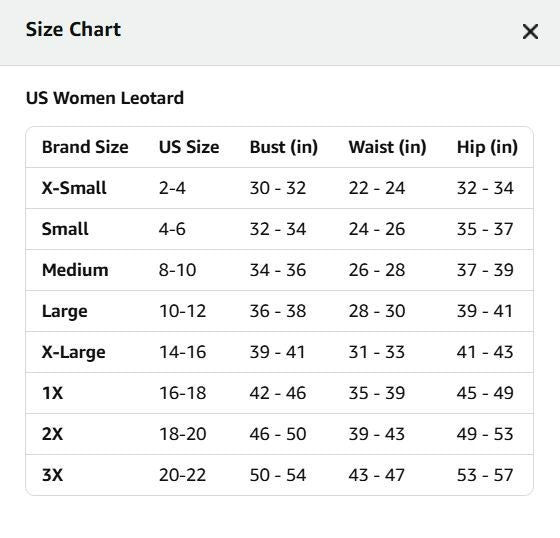Click the 31 - 33 waist measurement
Image resolution: width=560 pixels, height=538 pixels.
tap(377, 352)
